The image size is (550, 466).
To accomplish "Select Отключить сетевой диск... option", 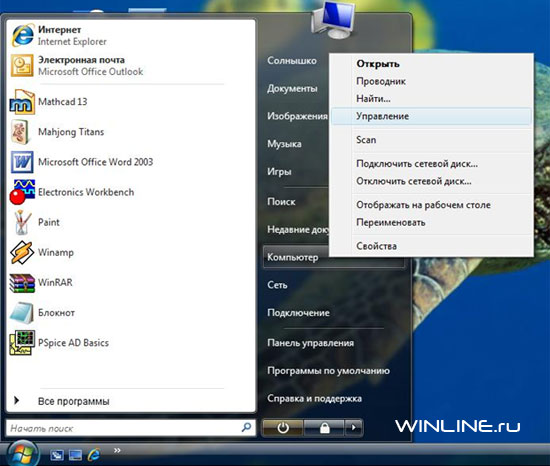I will (431, 181).
